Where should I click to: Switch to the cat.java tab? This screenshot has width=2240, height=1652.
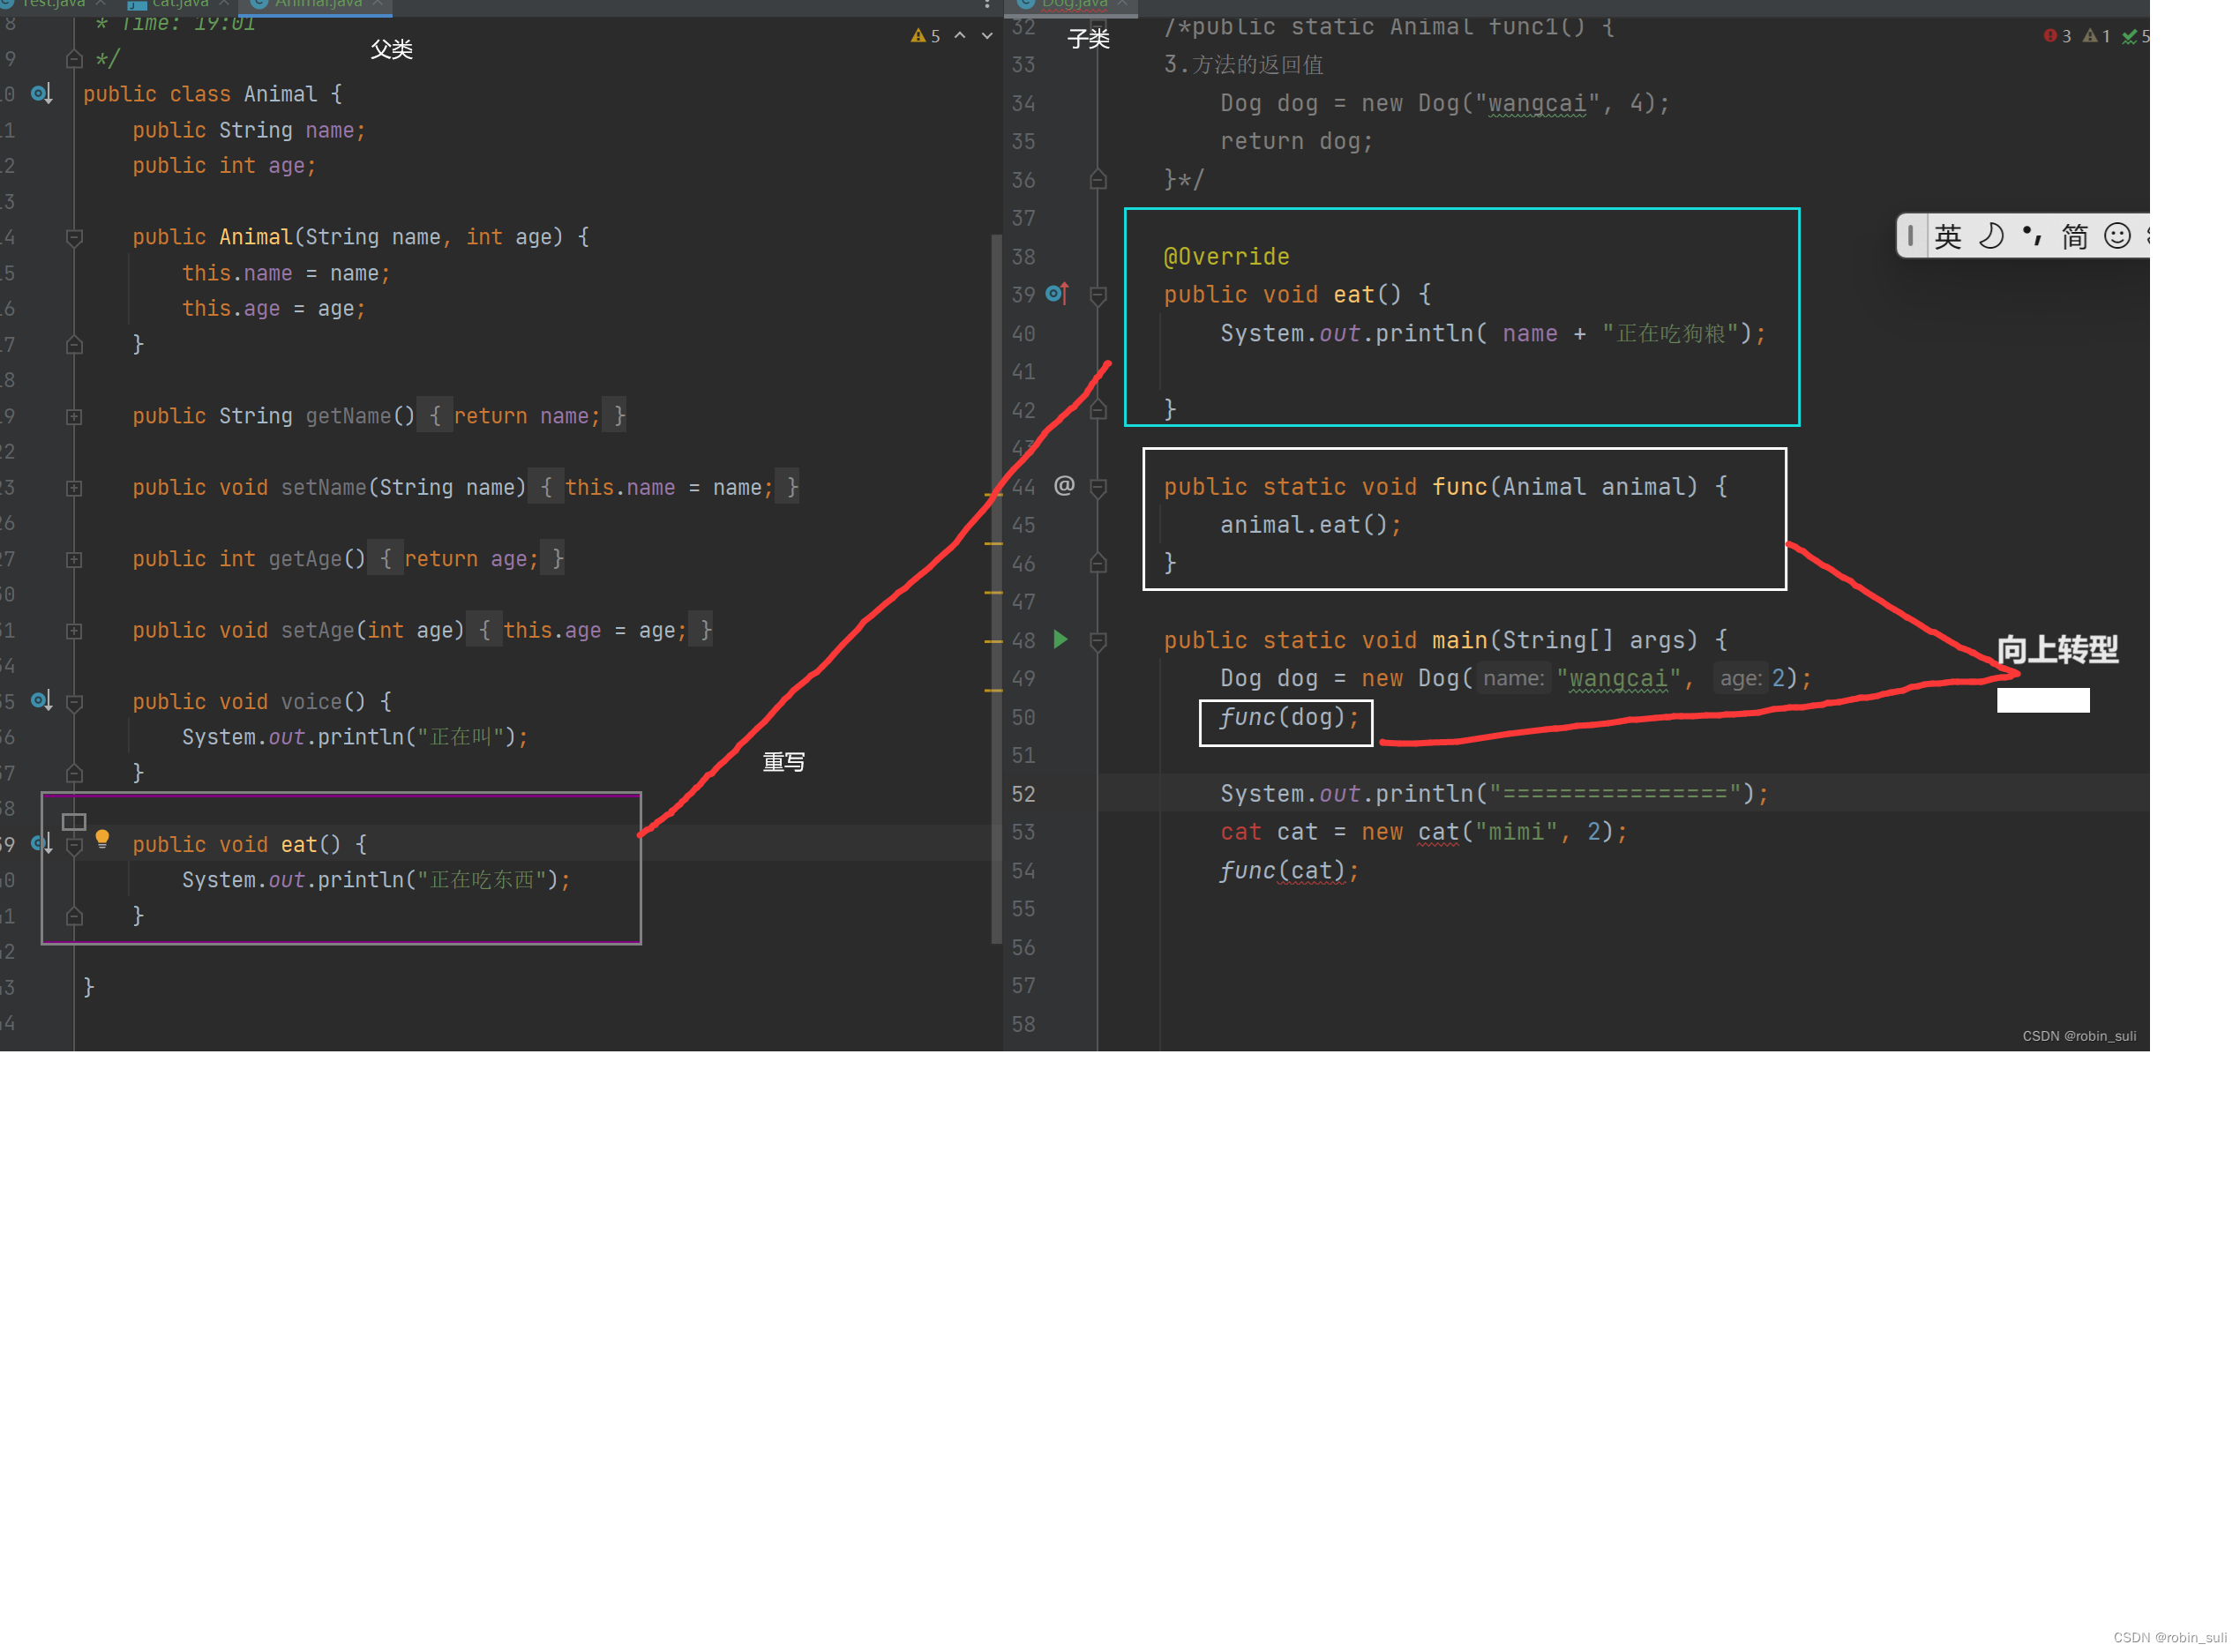pyautogui.click(x=179, y=4)
